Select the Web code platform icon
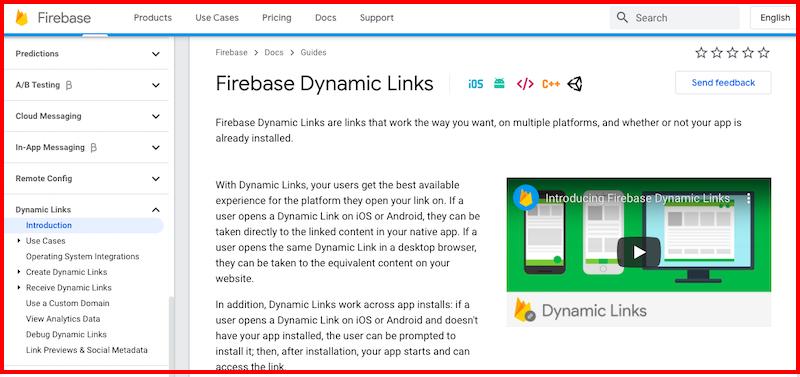The image size is (800, 377). click(525, 84)
